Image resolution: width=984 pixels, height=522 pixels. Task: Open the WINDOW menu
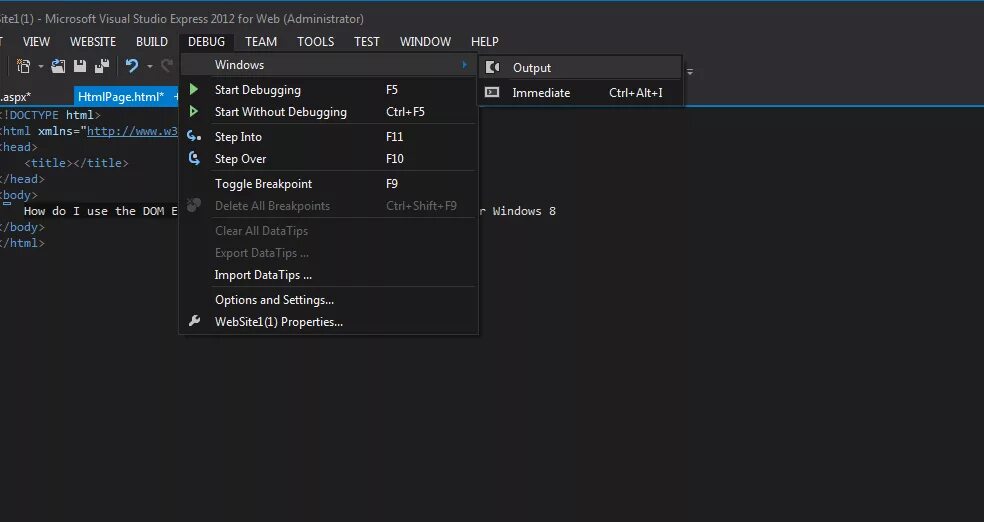point(425,41)
